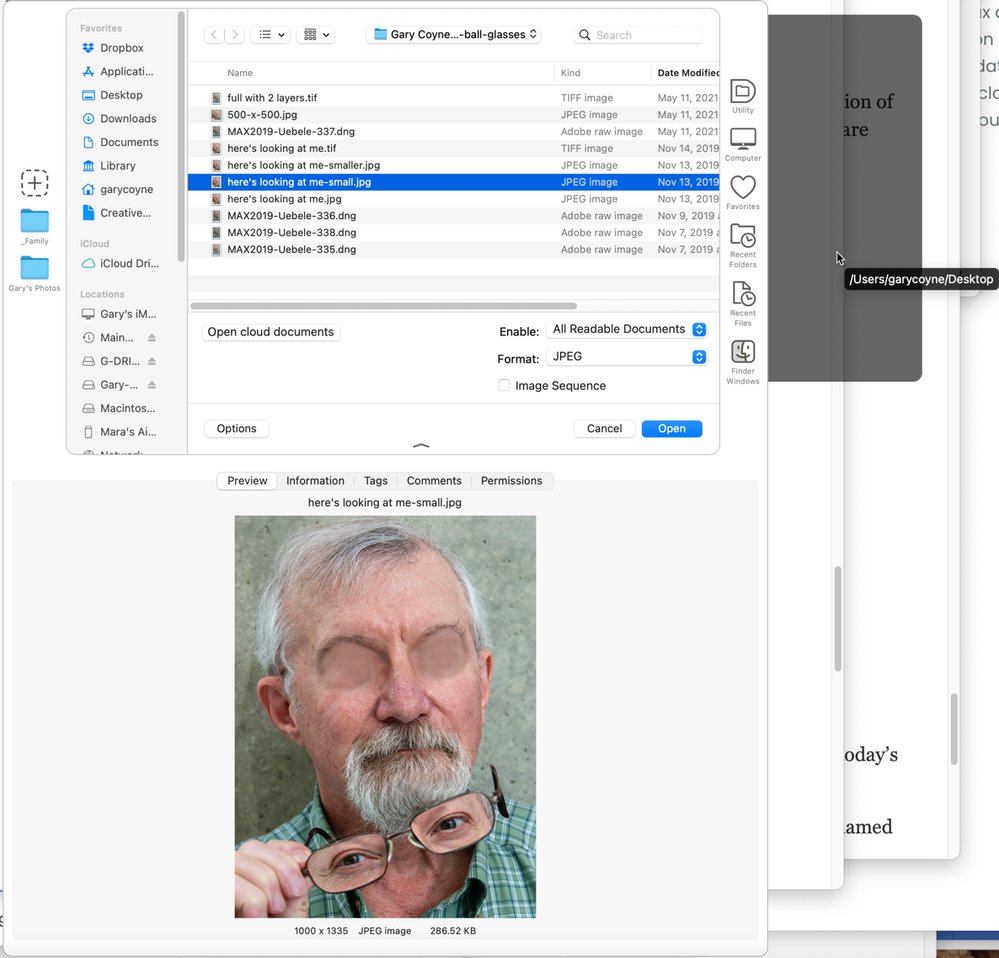Open the Enable All Readable Documents popup
999x958 pixels.
pyautogui.click(x=628, y=329)
